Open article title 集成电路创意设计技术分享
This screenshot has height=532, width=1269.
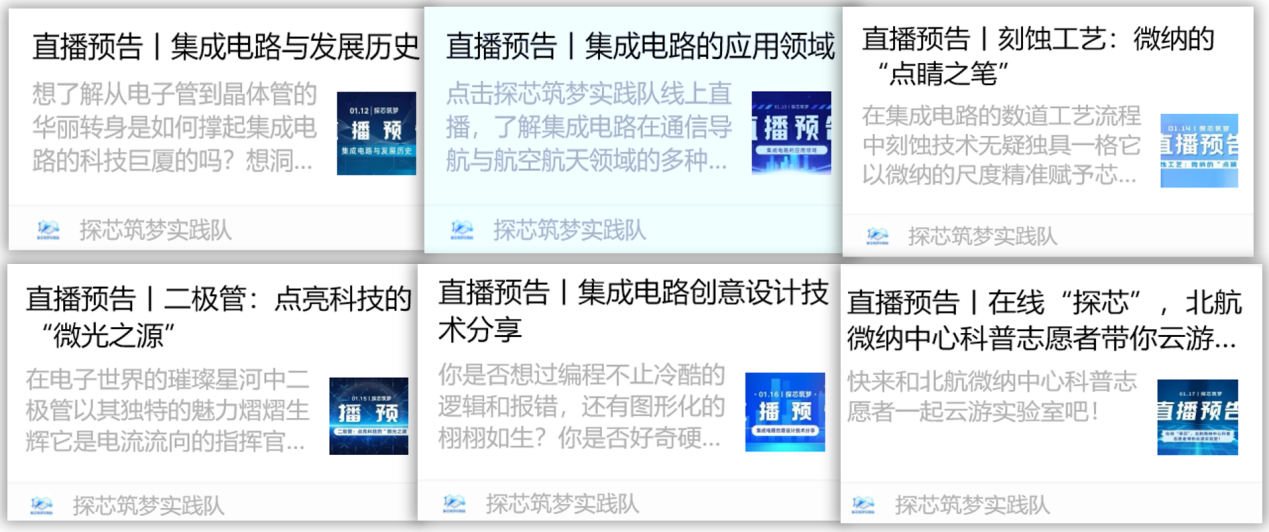632,309
